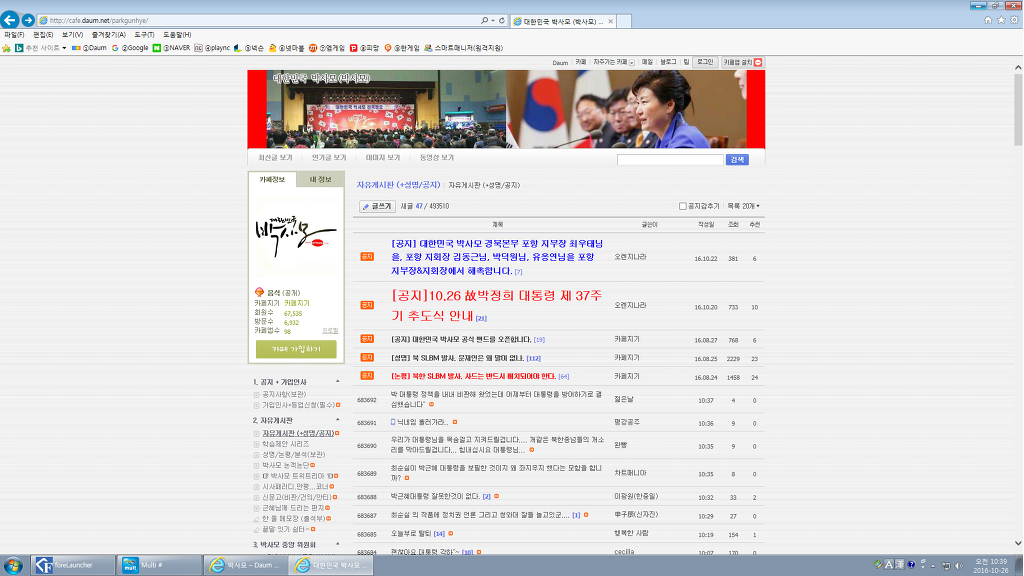Image resolution: width=1024 pixels, height=576 pixels.
Task: Click the browser Home icon
Action: (988, 20)
